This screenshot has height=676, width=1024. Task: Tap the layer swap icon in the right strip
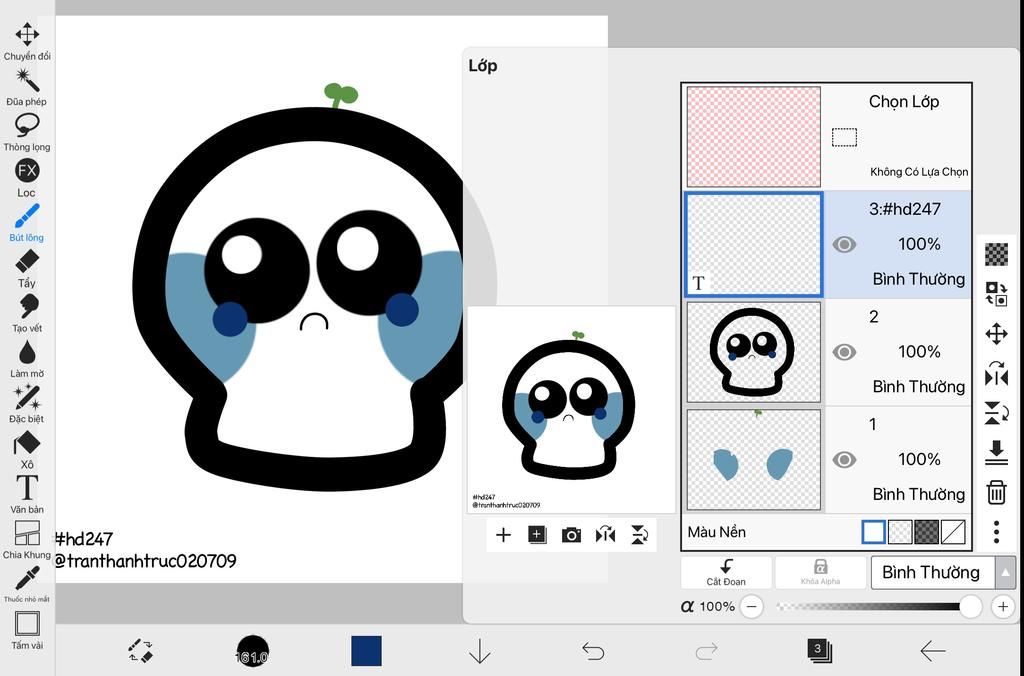click(996, 293)
